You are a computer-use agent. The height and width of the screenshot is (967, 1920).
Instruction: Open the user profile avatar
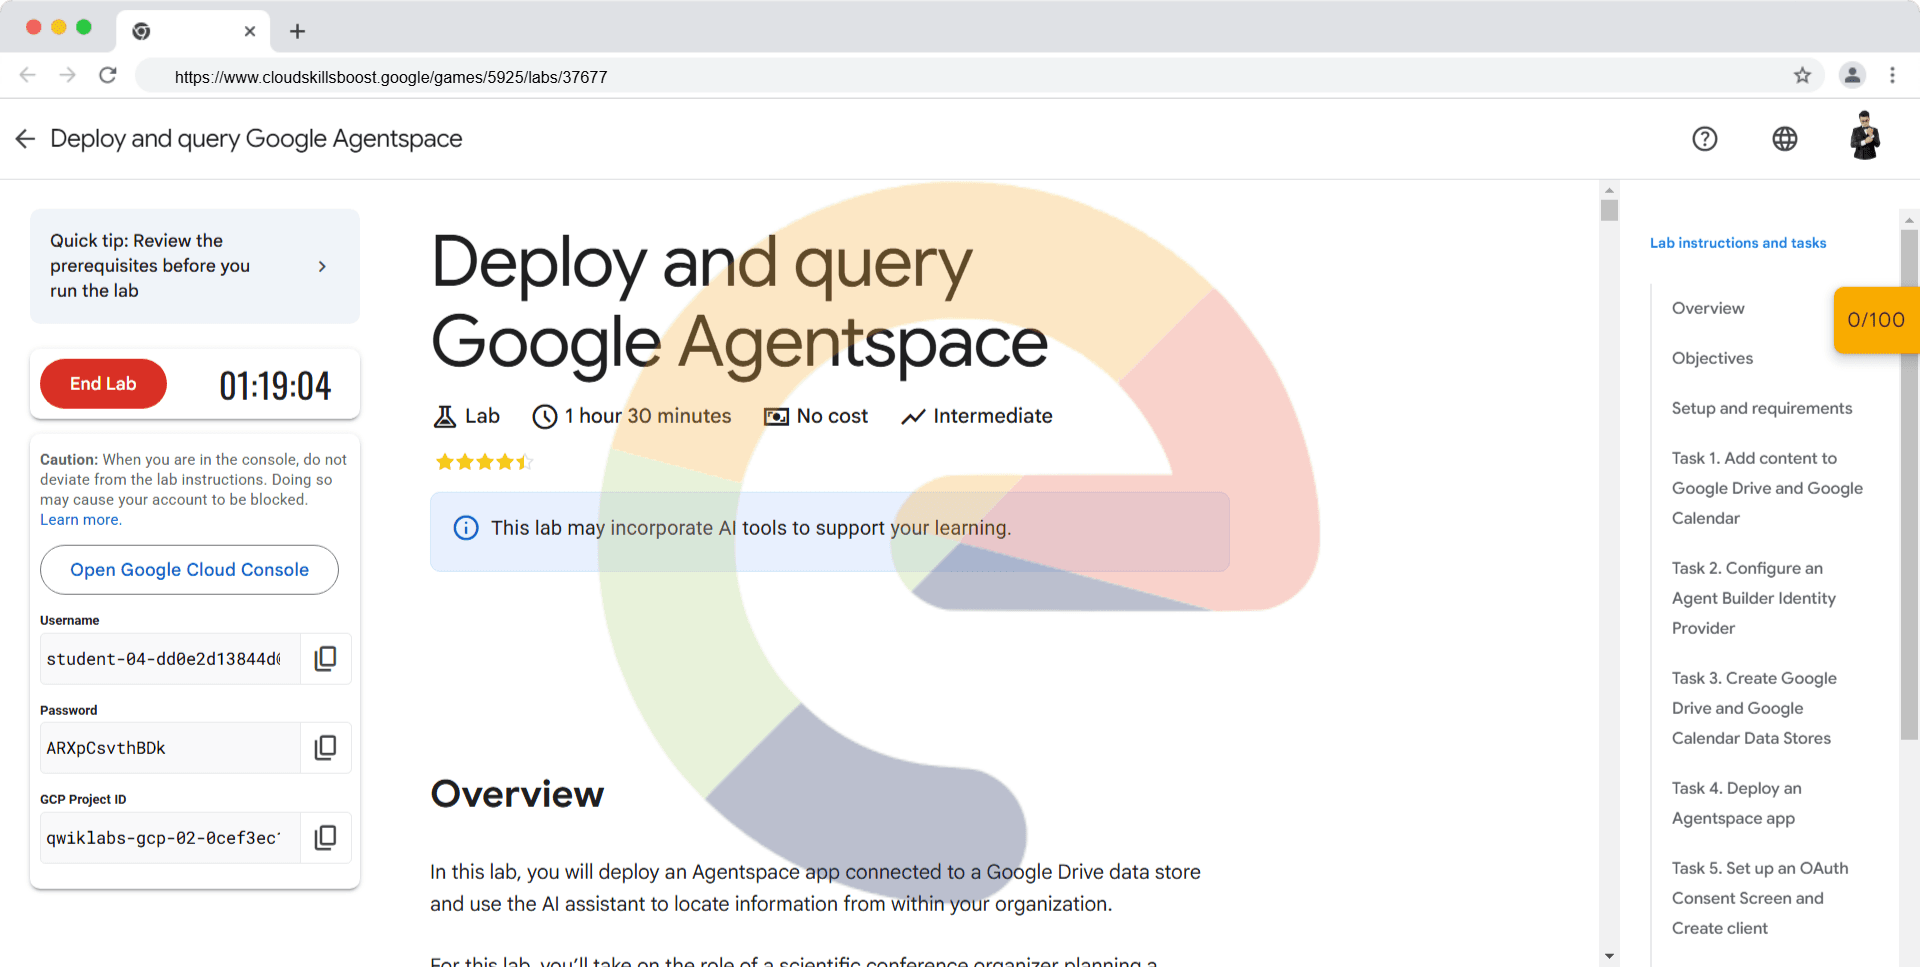[1864, 137]
